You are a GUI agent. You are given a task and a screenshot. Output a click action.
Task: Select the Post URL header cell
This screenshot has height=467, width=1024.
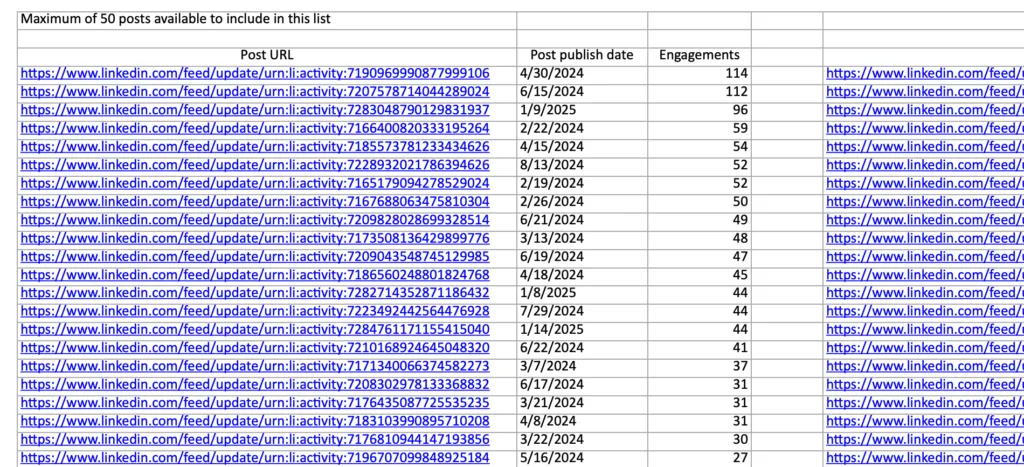[267, 55]
